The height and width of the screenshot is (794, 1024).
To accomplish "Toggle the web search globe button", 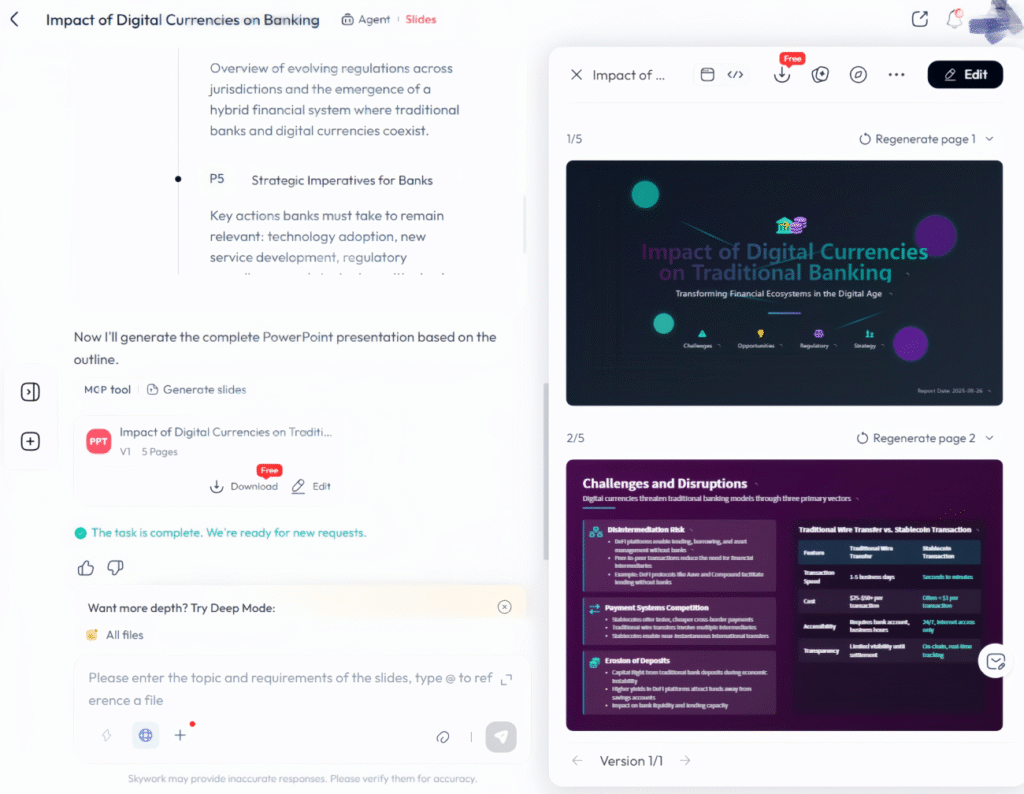I will coord(146,735).
